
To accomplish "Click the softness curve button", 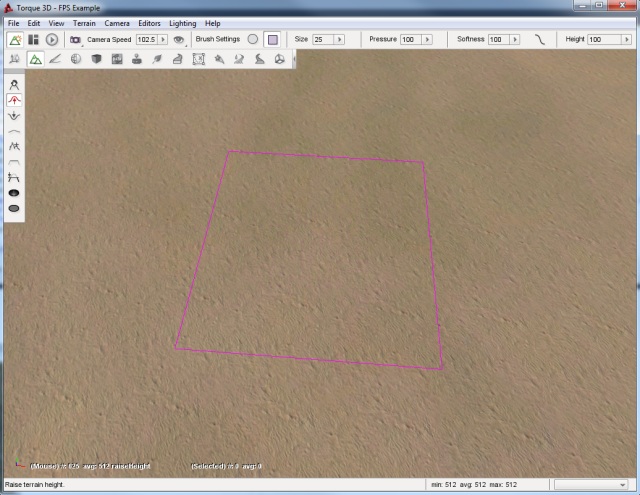I will [x=540, y=39].
